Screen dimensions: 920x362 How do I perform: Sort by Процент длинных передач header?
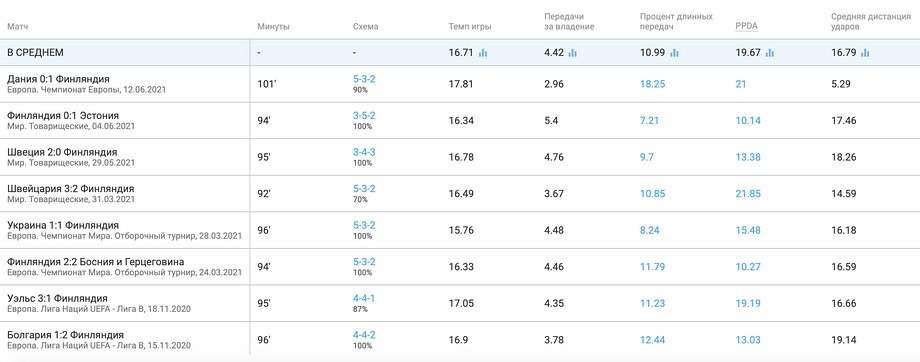[676, 21]
